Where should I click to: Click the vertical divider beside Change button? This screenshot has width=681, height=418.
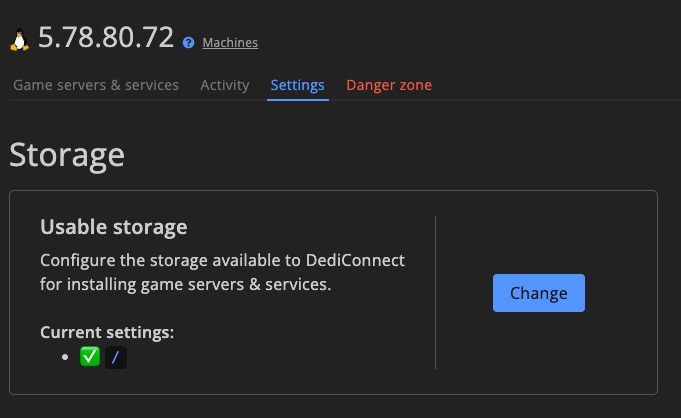(435, 292)
